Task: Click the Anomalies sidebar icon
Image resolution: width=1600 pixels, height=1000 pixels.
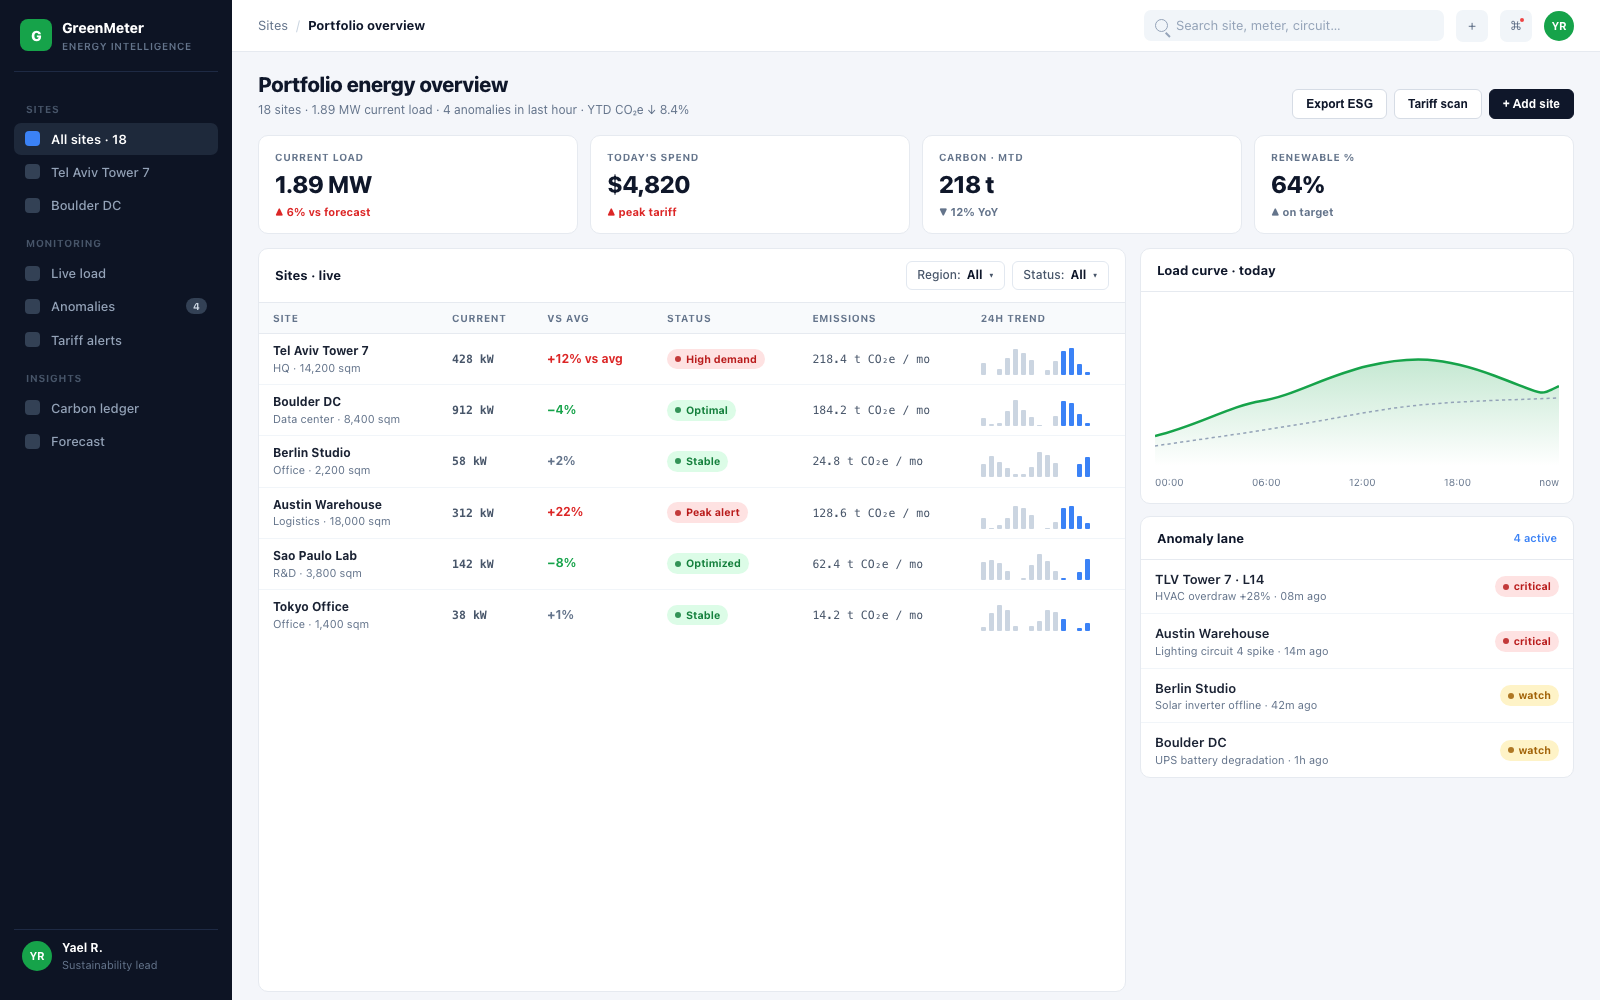Action: [33, 306]
